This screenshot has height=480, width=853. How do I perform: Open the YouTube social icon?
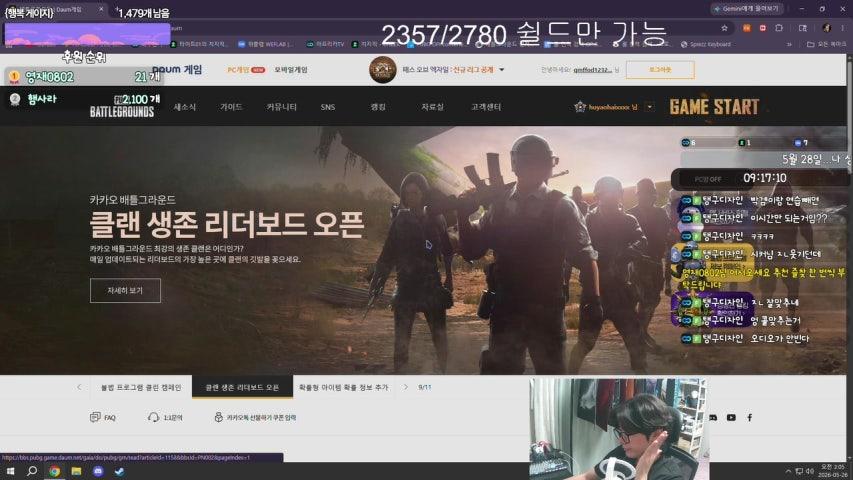[x=731, y=417]
